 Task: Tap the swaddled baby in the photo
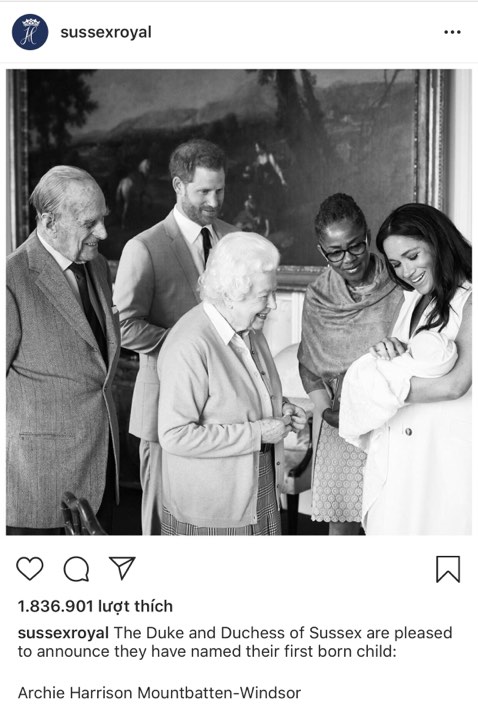(398, 382)
